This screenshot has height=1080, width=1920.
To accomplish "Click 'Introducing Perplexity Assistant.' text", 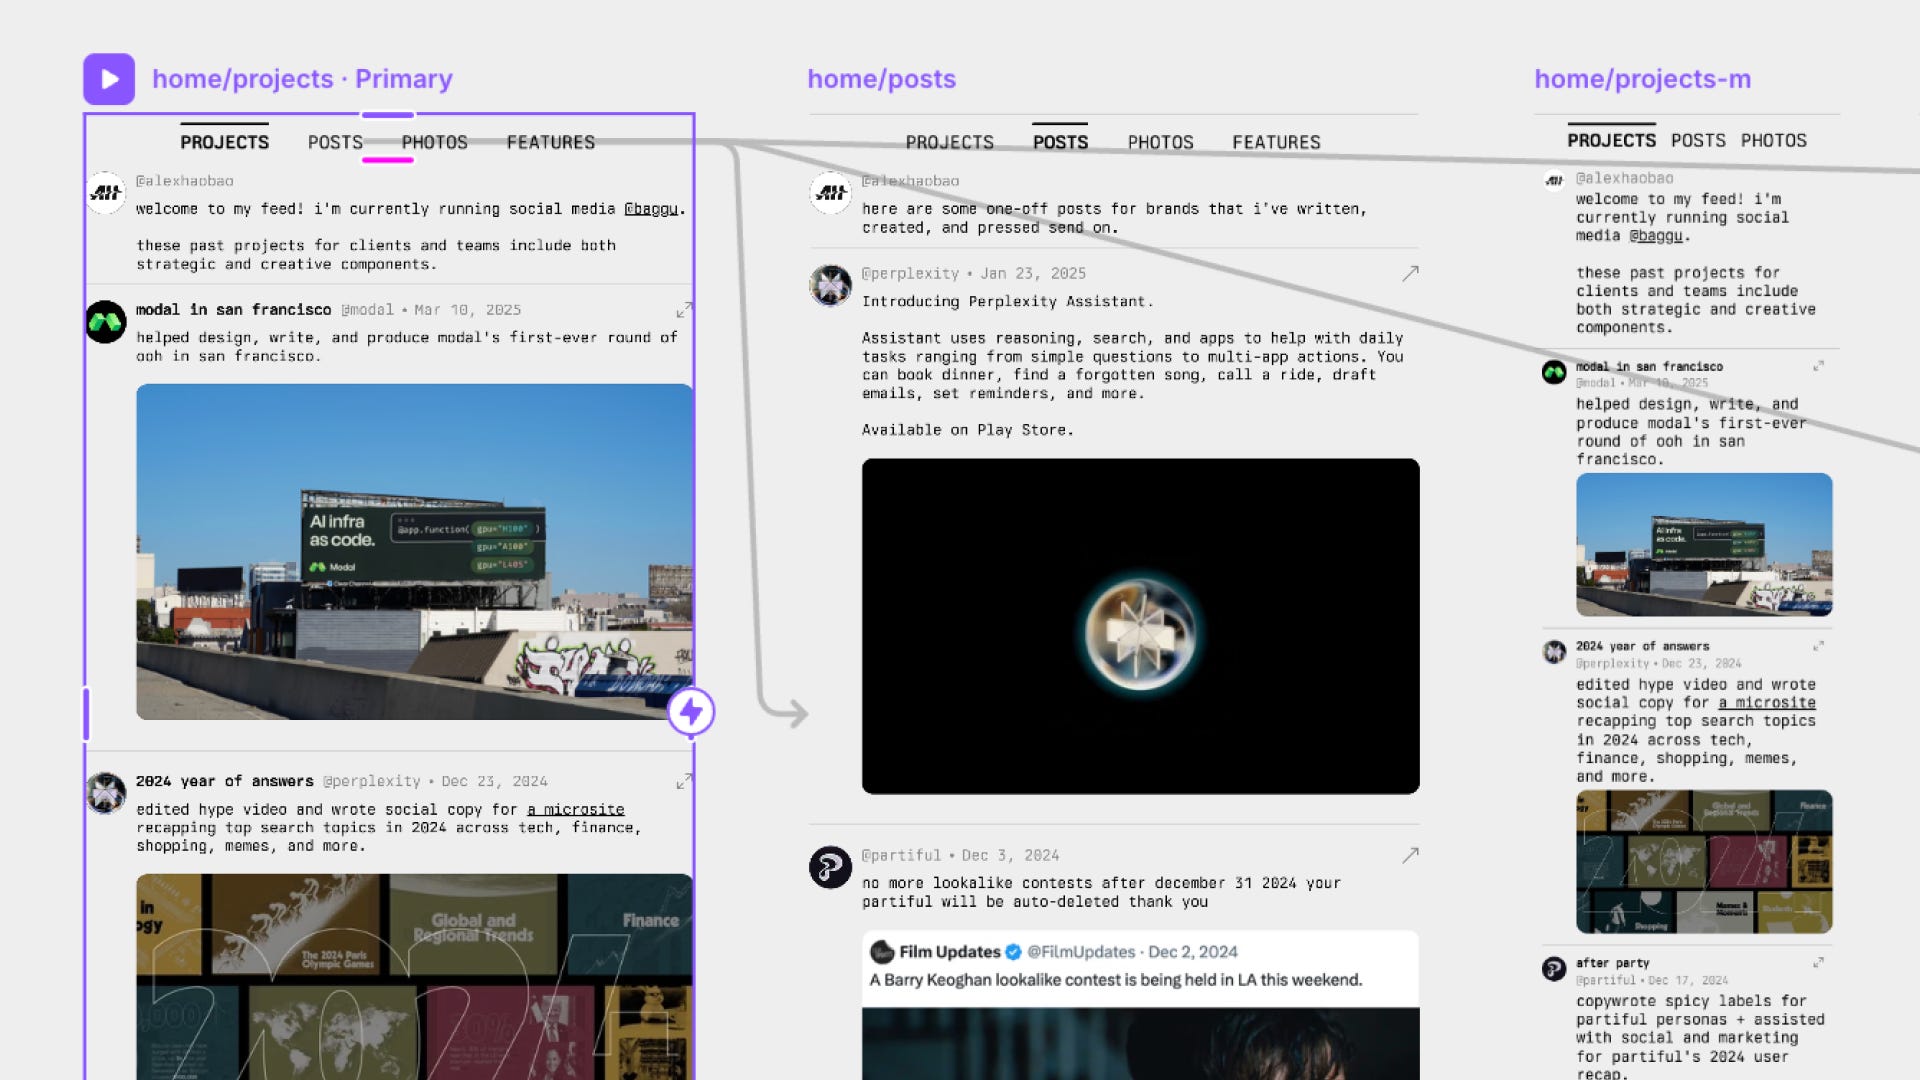I will [1008, 301].
